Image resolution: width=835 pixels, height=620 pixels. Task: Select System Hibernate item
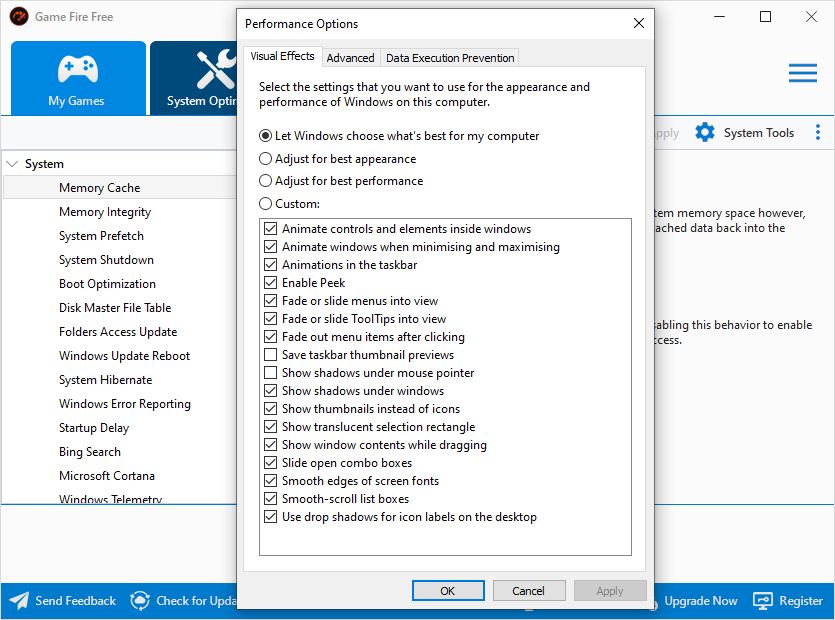(x=105, y=380)
